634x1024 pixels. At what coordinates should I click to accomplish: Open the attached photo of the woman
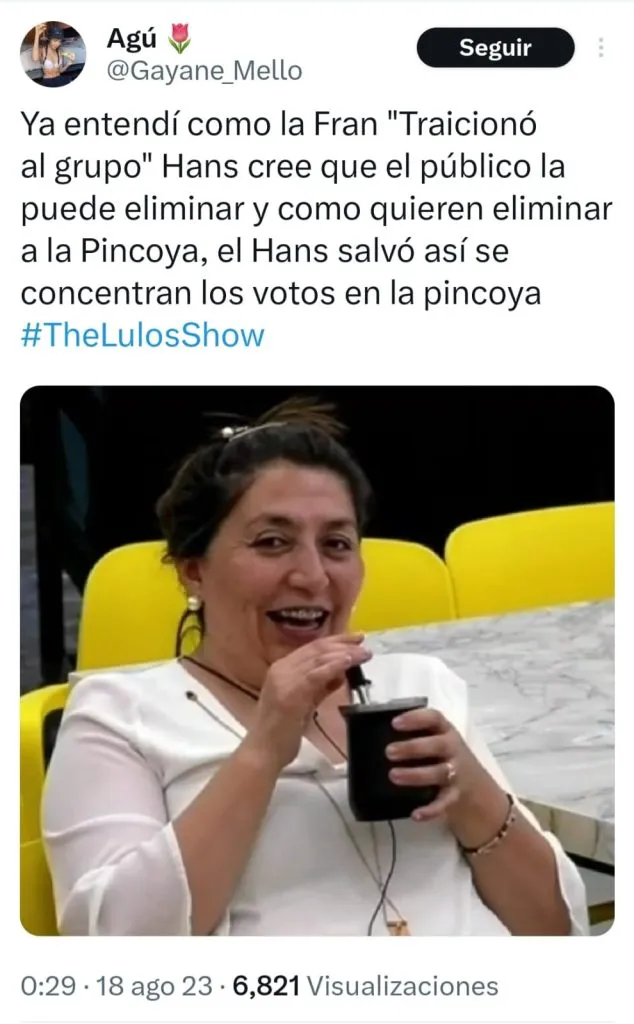pyautogui.click(x=317, y=660)
